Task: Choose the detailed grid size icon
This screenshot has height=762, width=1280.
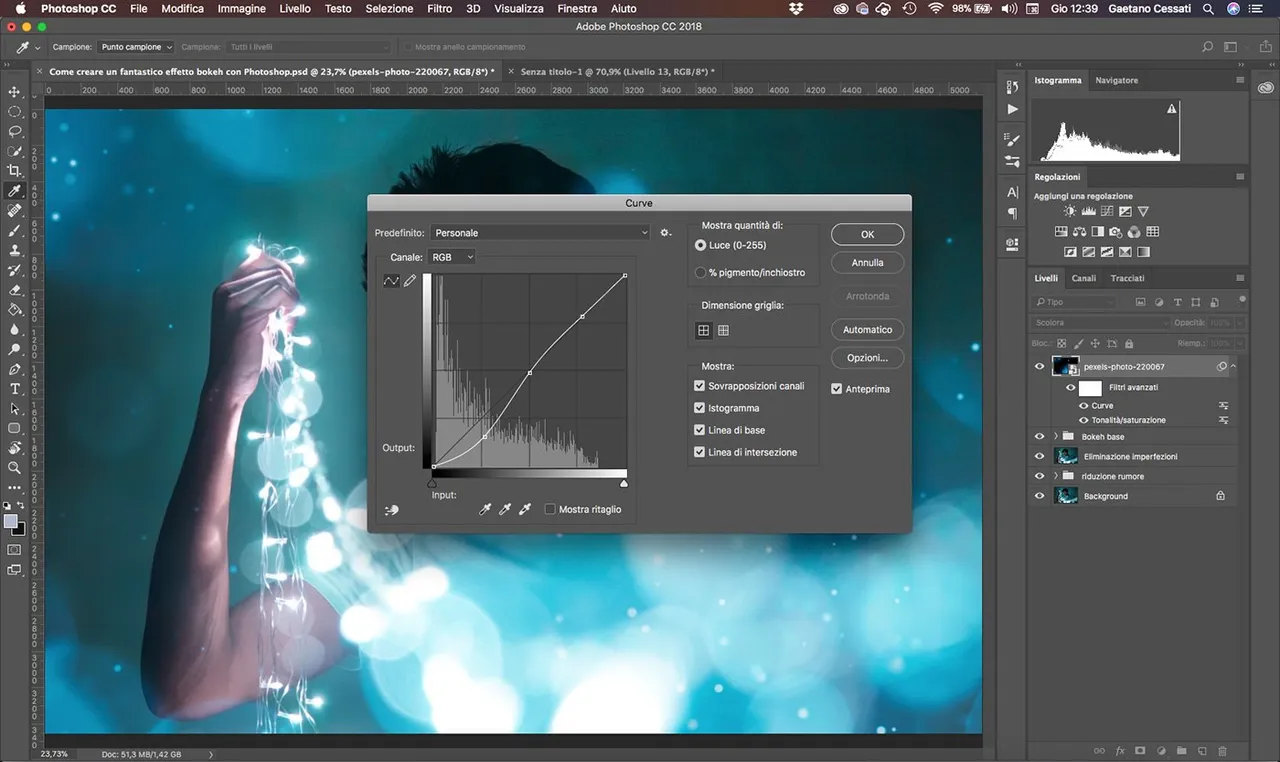Action: (723, 330)
